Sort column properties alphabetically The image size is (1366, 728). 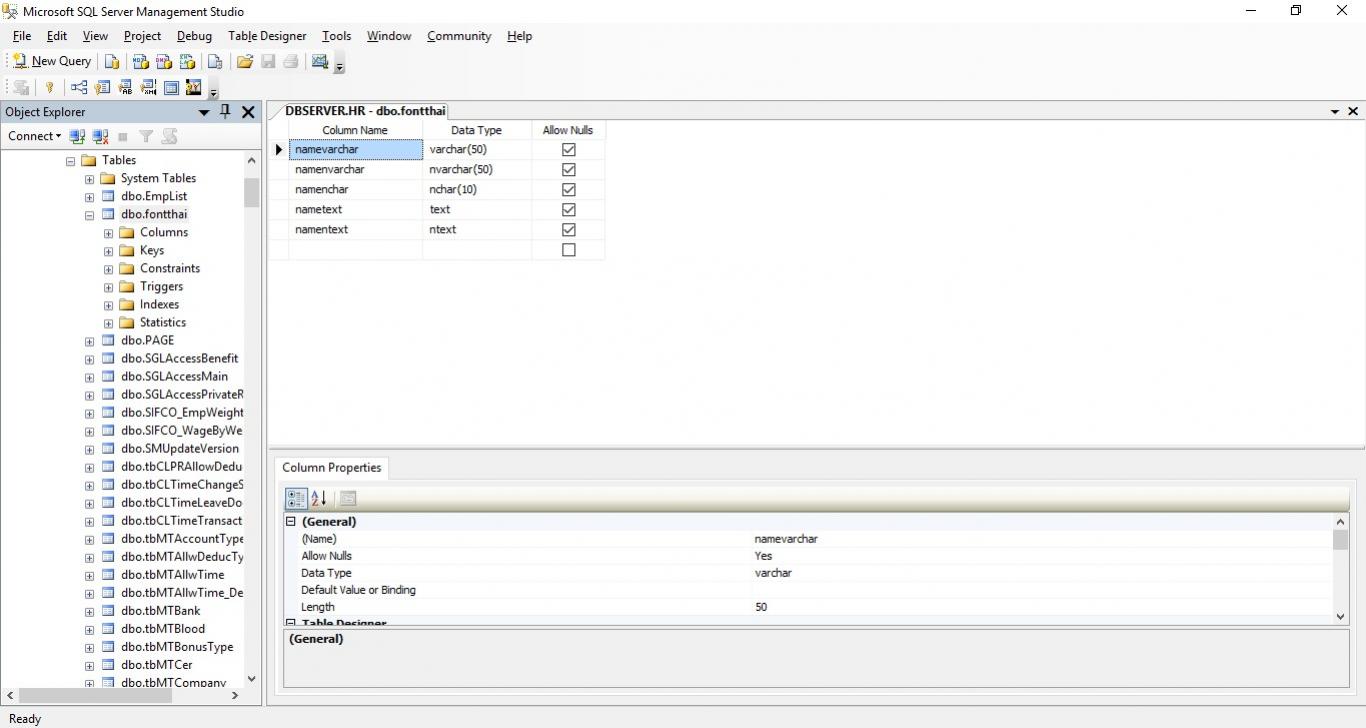pyautogui.click(x=319, y=498)
